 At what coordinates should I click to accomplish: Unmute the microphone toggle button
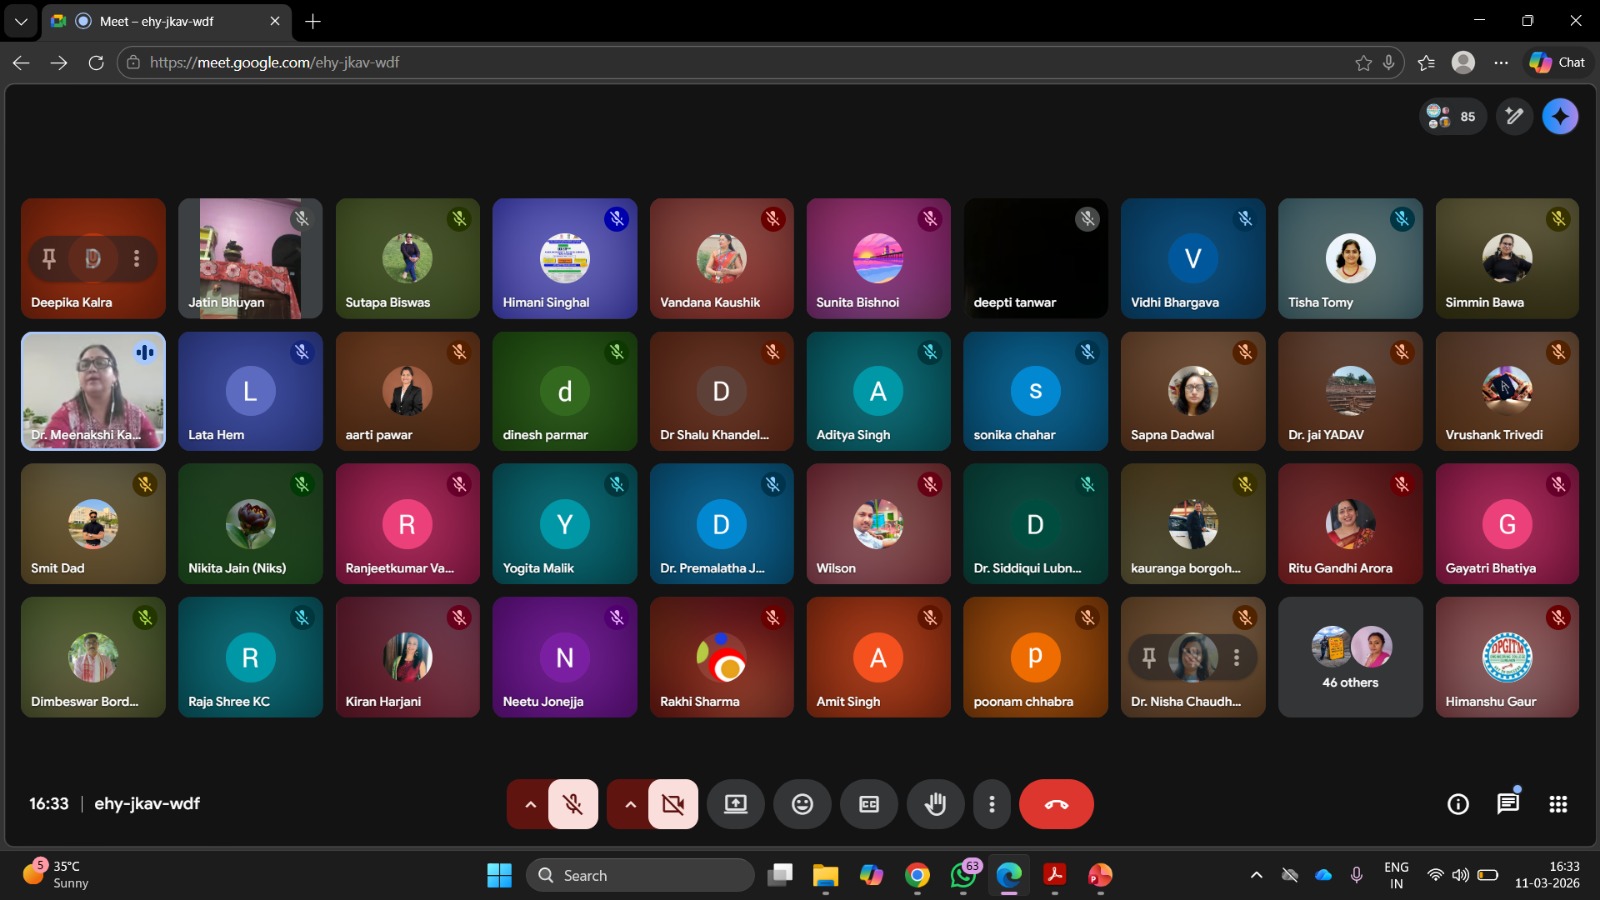pos(573,804)
